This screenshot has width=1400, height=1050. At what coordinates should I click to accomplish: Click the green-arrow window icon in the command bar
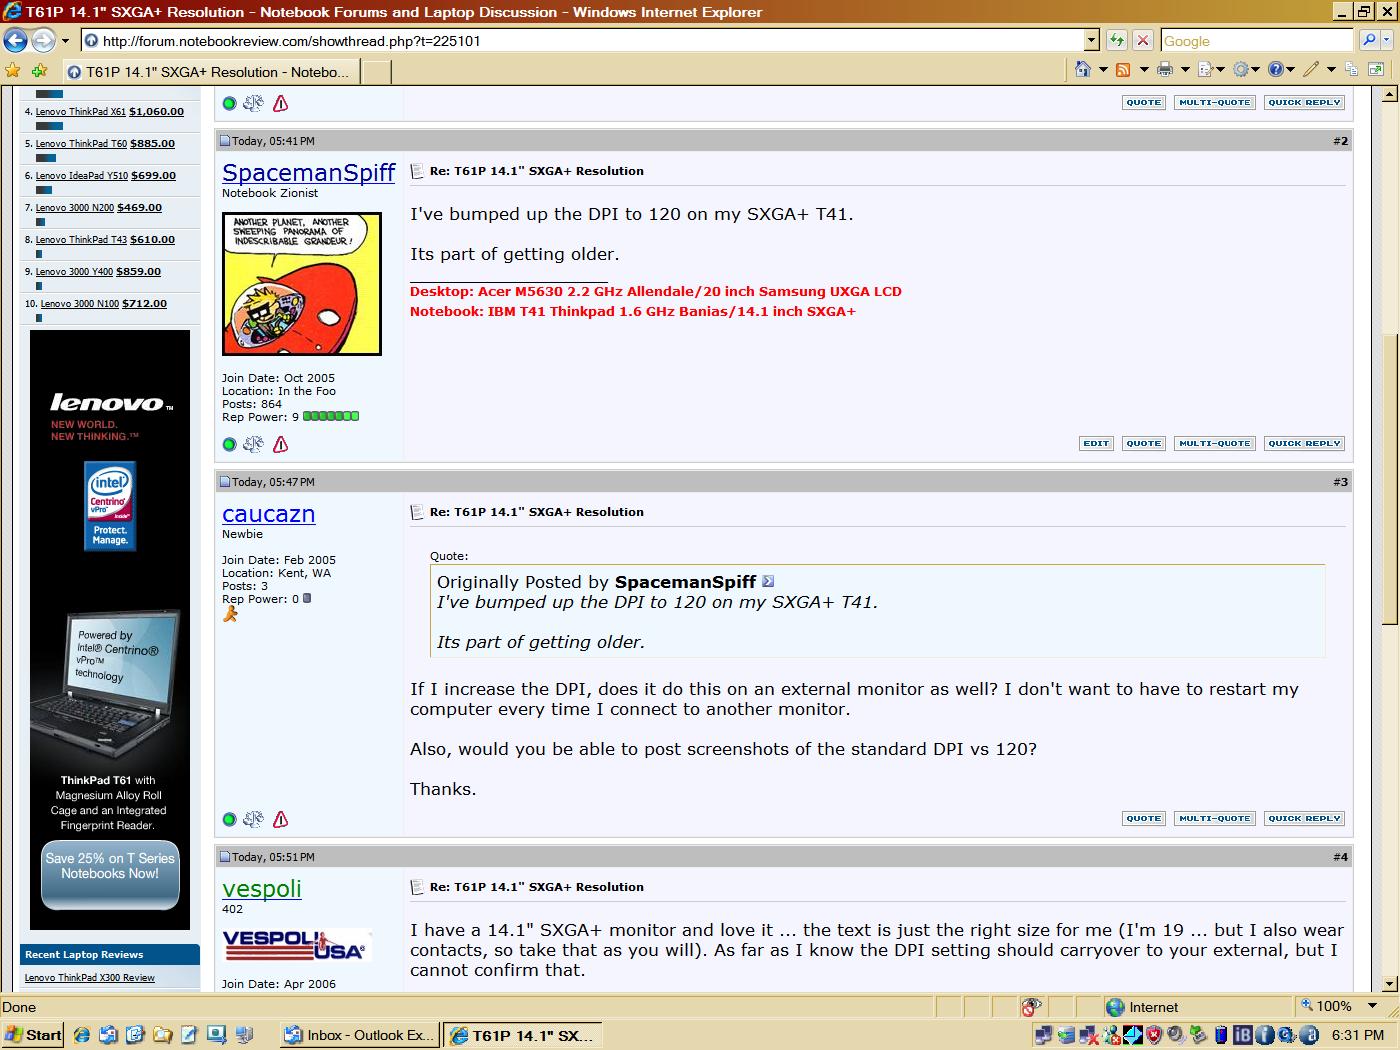click(x=1376, y=70)
